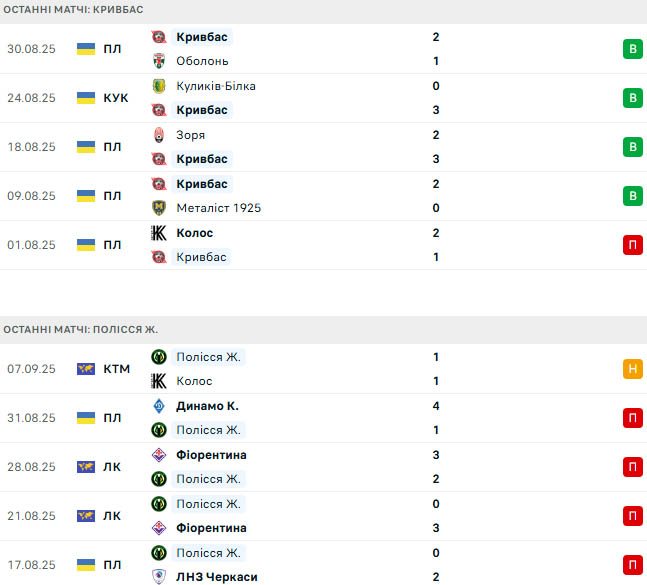The height and width of the screenshot is (585, 647).
Task: Select the Останні матчі: Кривбас section header
Action: (x=73, y=9)
